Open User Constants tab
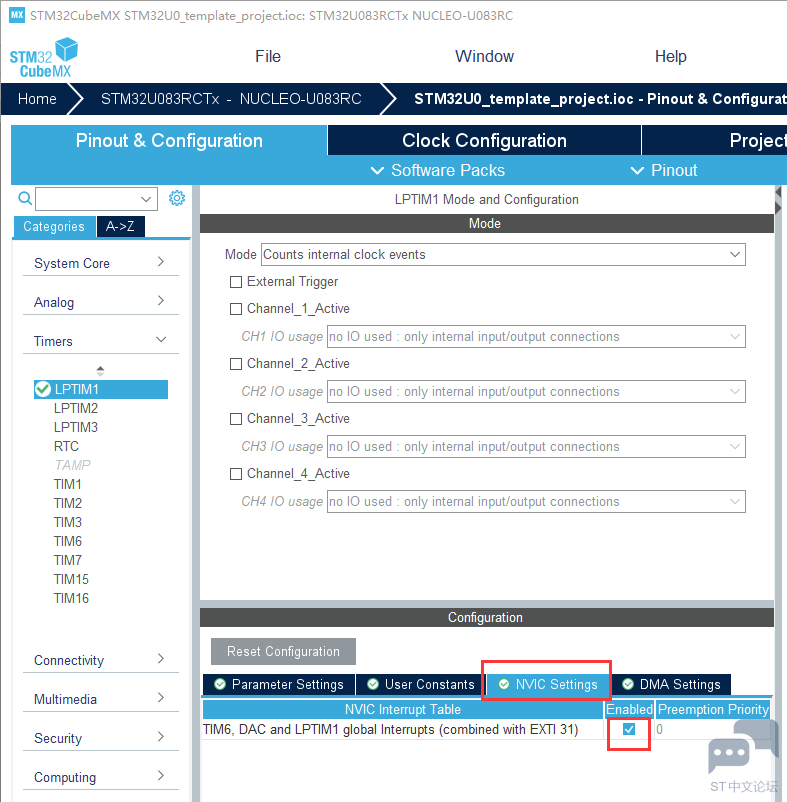The image size is (787, 802). (421, 684)
